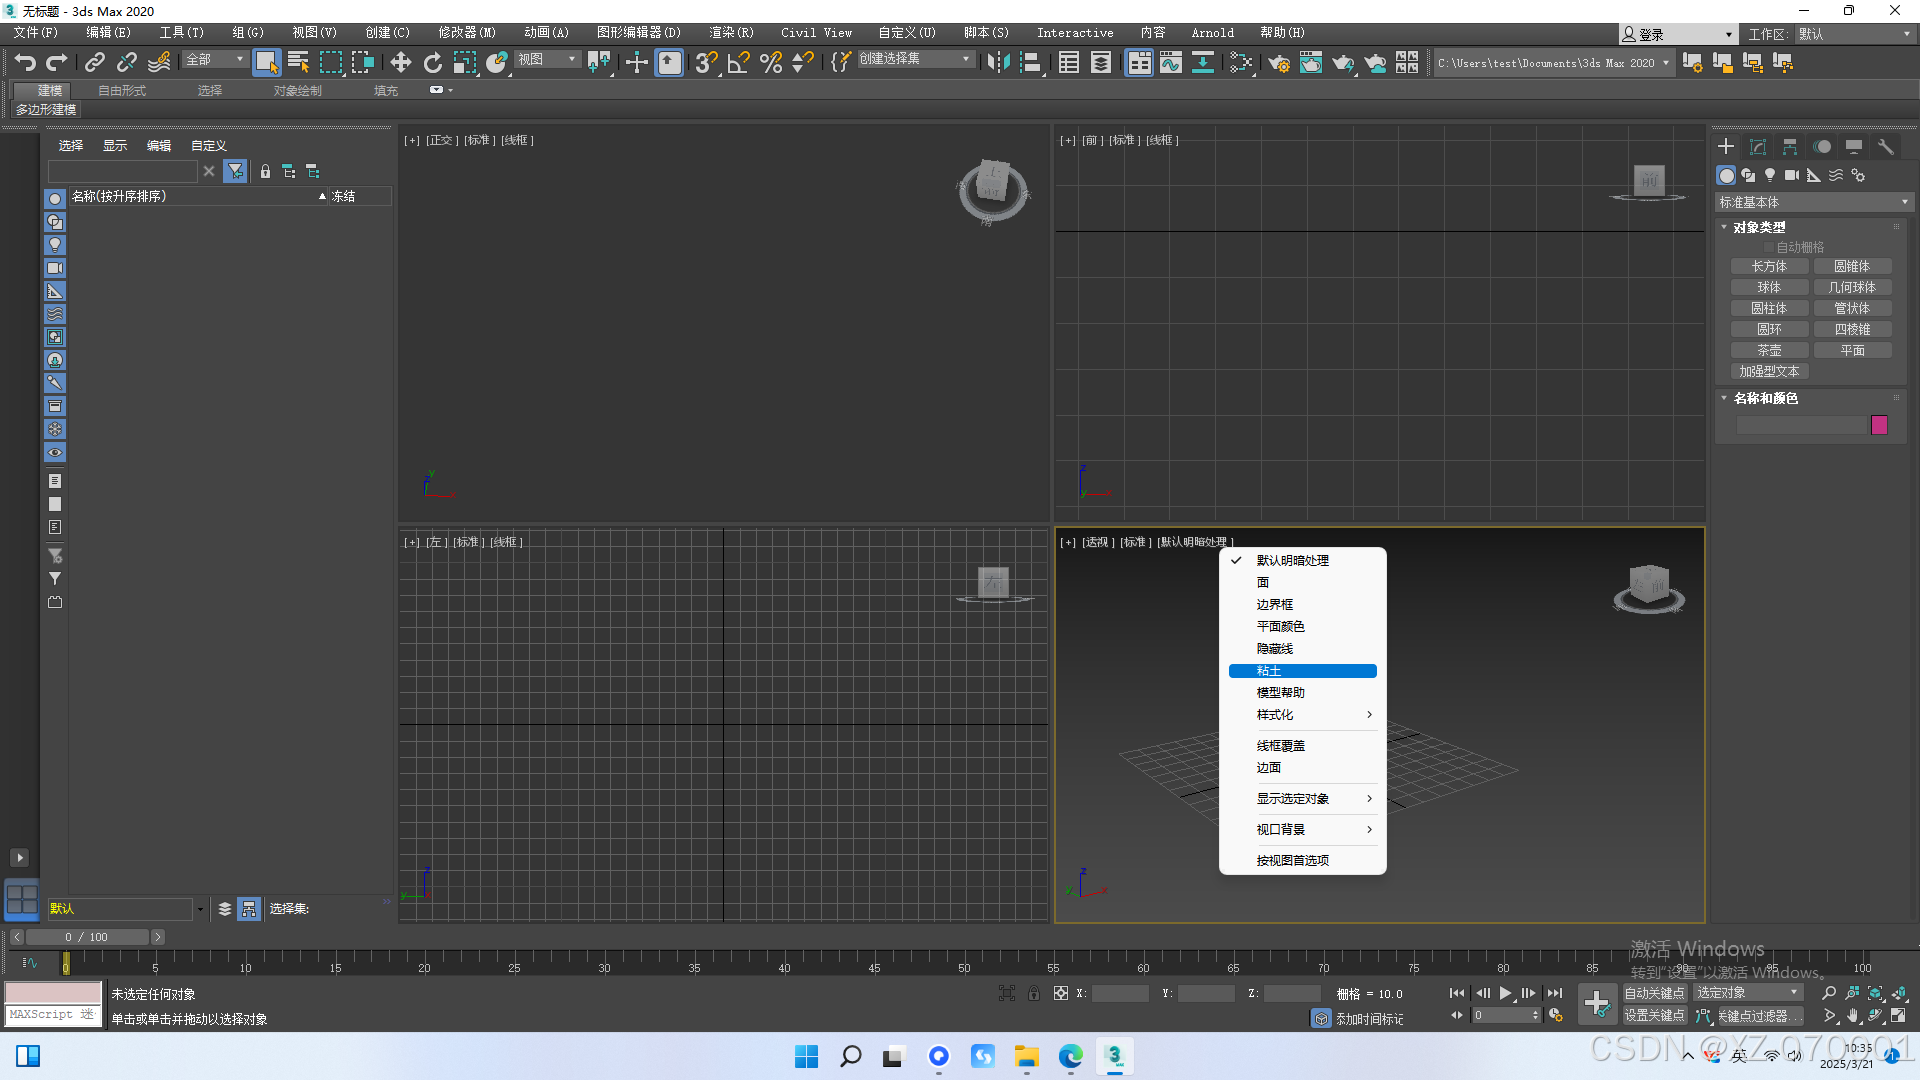This screenshot has width=1920, height=1080.
Task: Click the 长方体 box primitive button
Action: coord(1769,266)
